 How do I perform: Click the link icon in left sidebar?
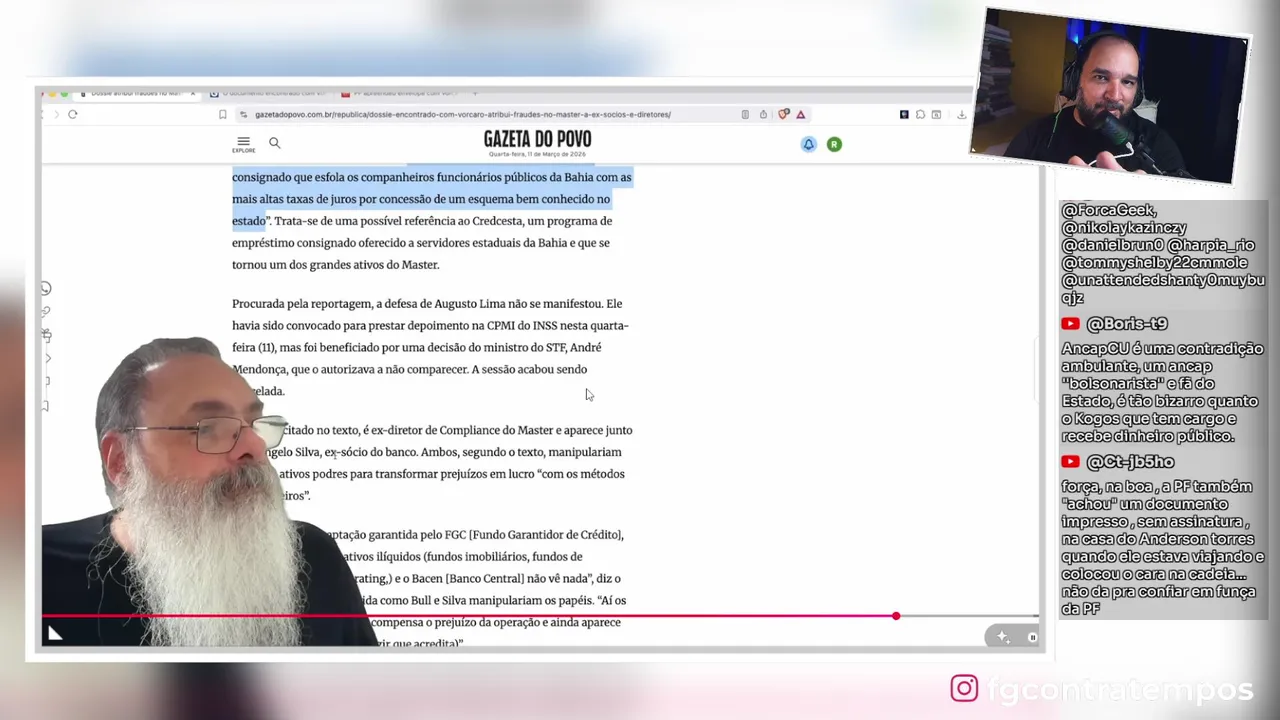[x=46, y=311]
